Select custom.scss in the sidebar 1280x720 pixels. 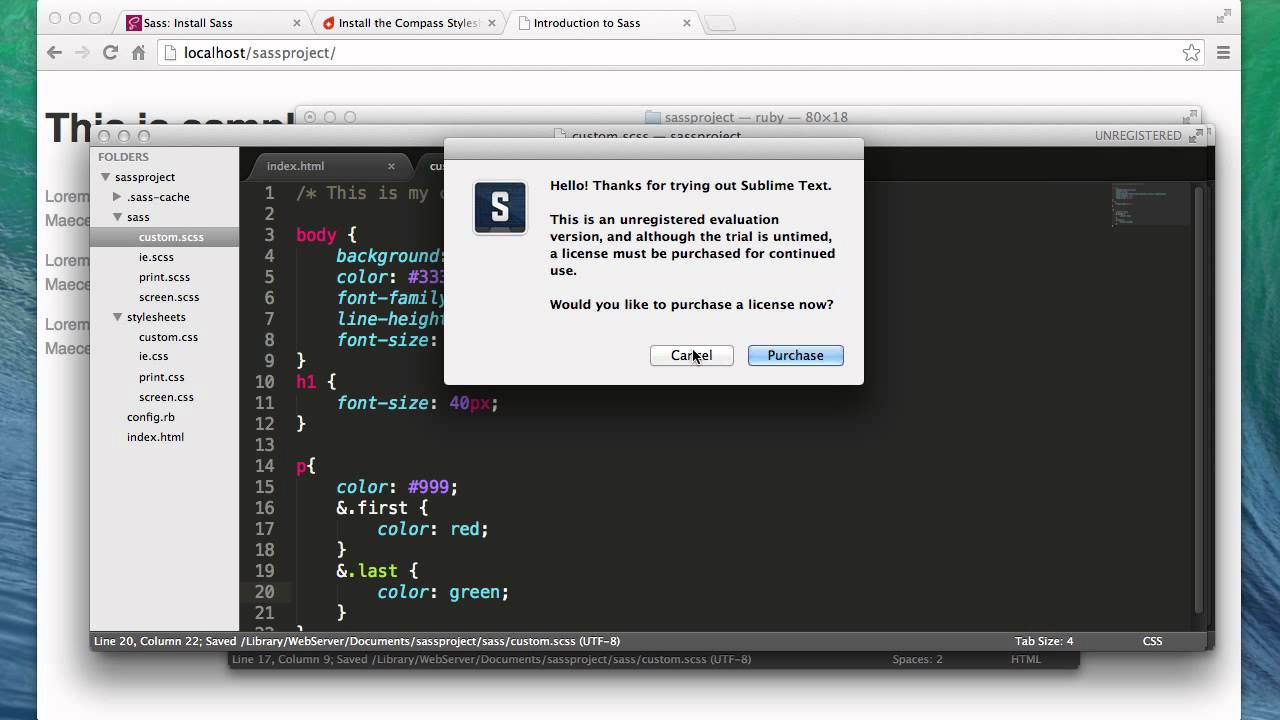point(171,237)
